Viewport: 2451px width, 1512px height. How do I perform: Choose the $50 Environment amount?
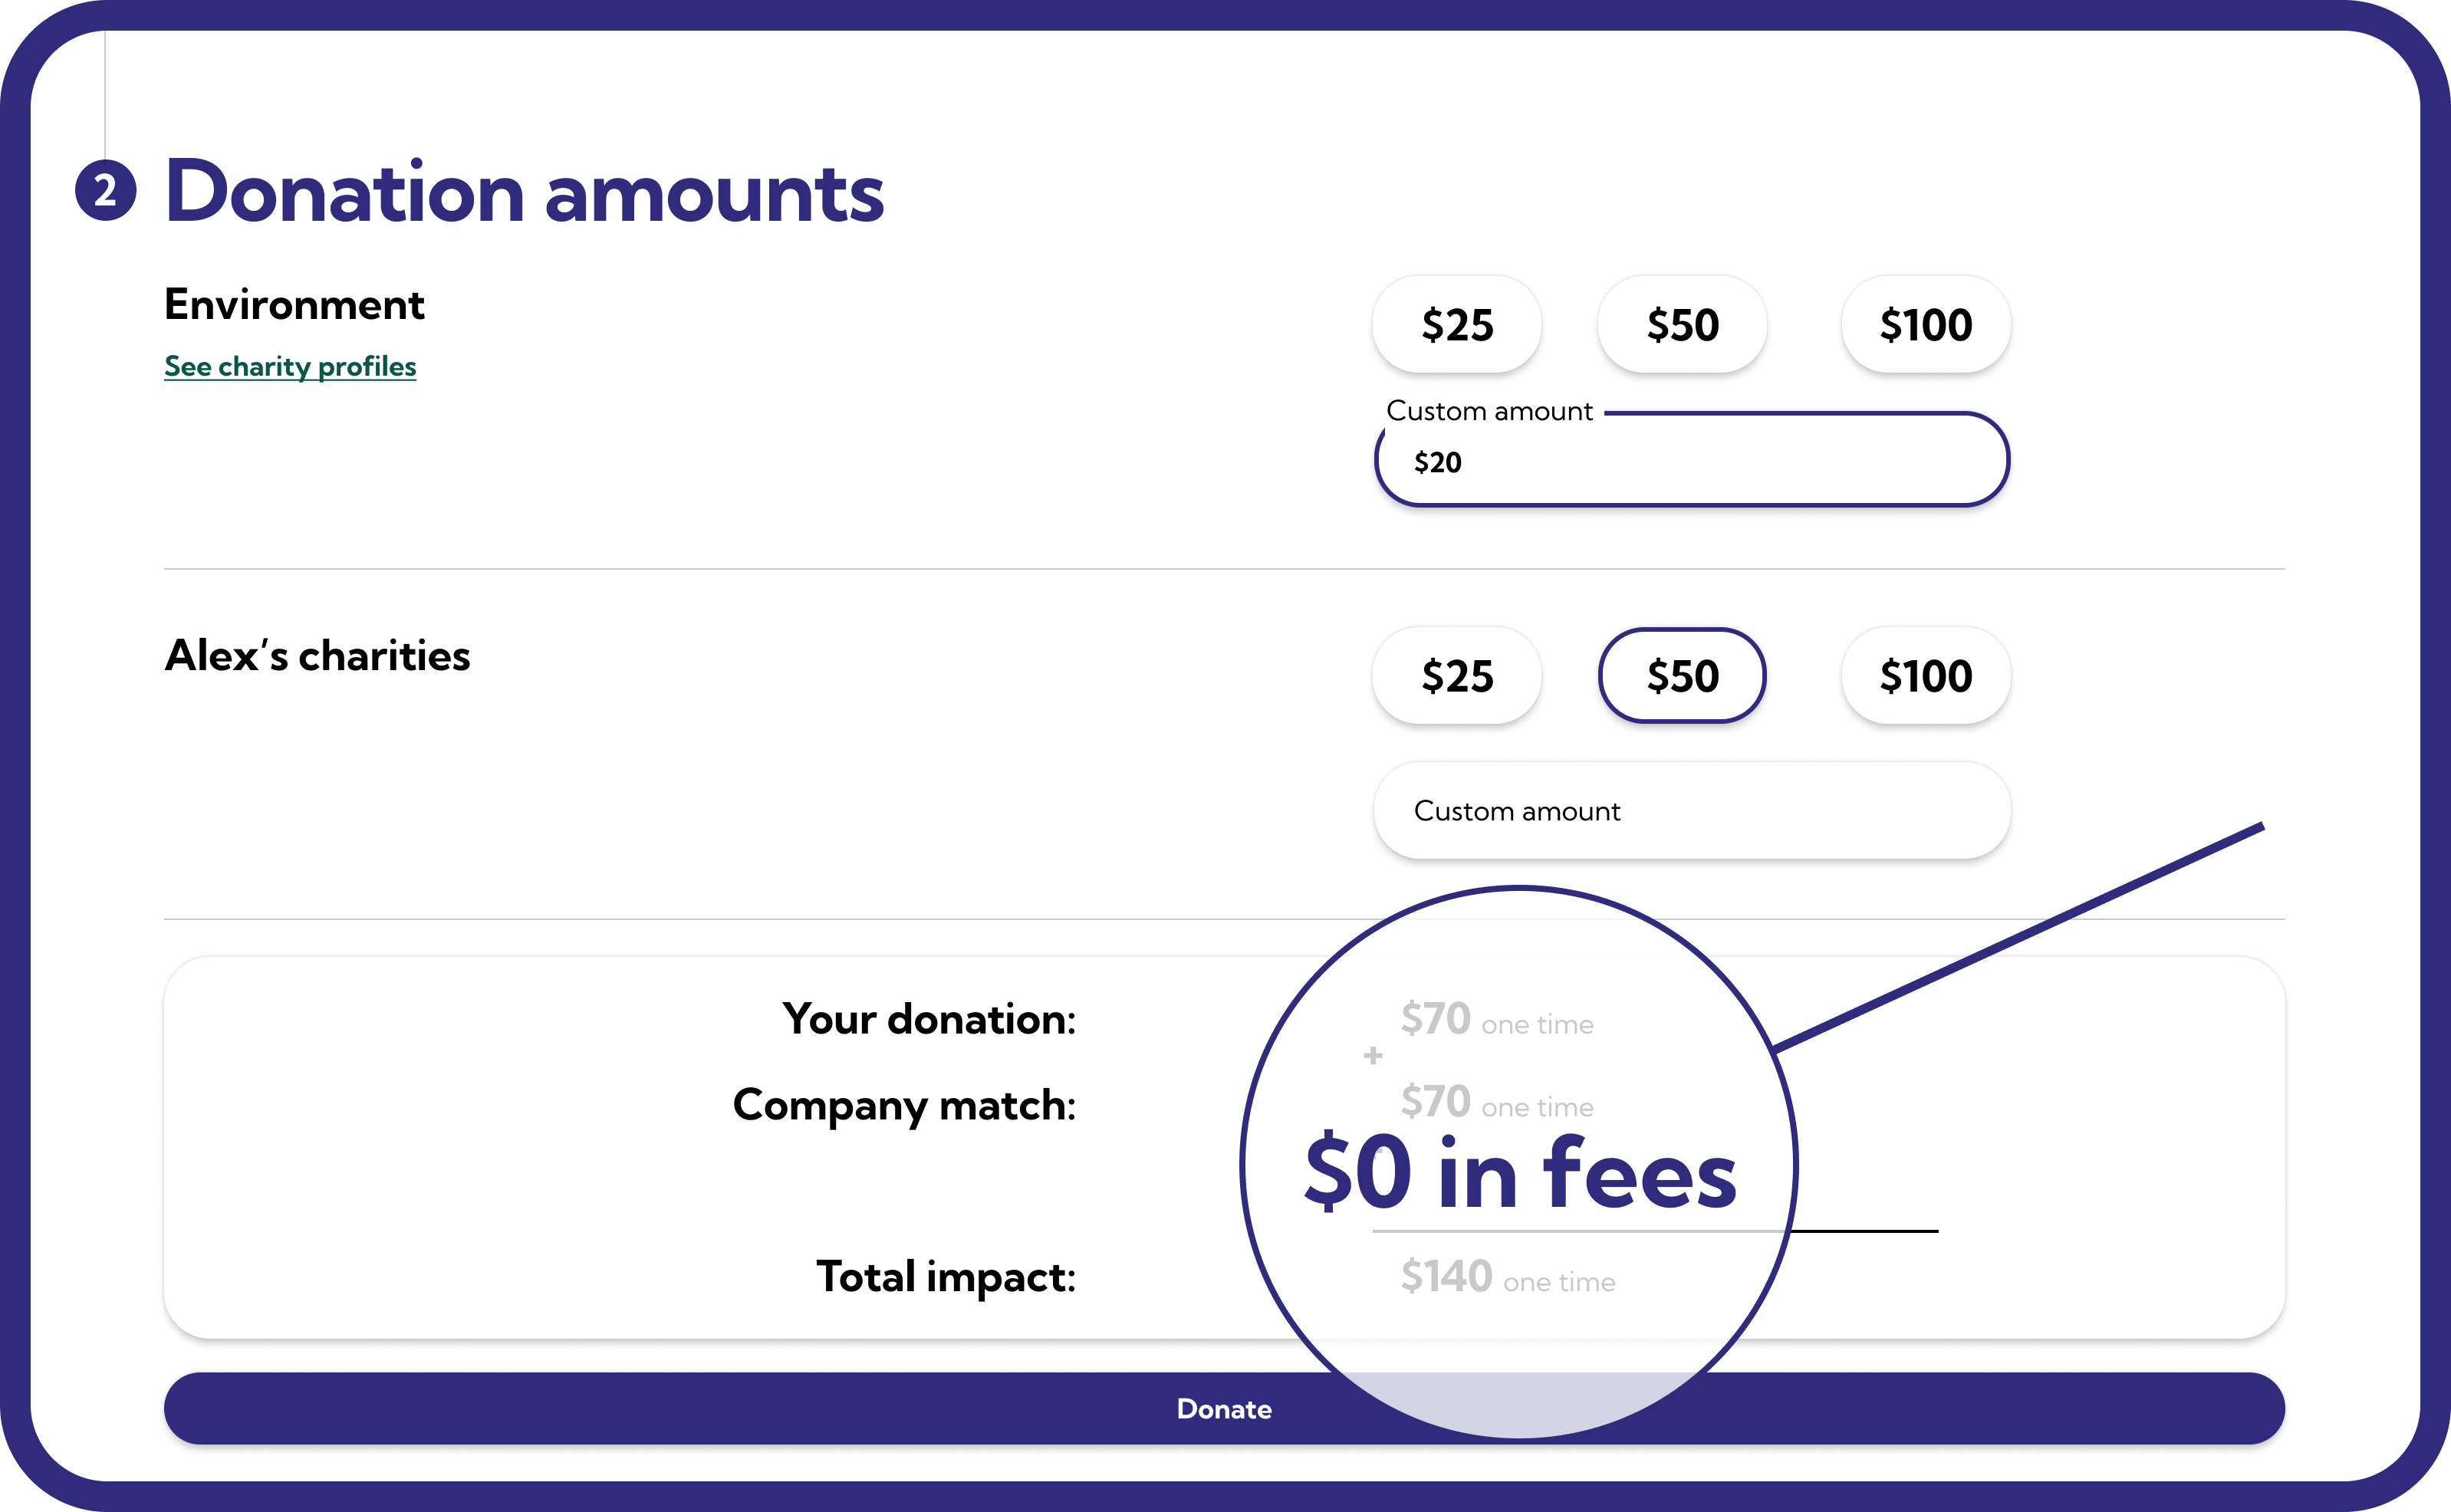[x=1682, y=325]
